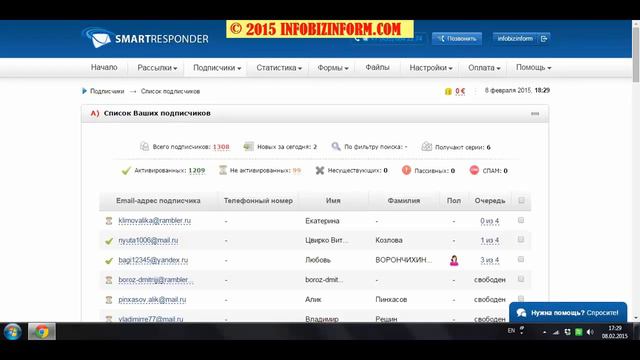Click the activated count 1209

197,171
